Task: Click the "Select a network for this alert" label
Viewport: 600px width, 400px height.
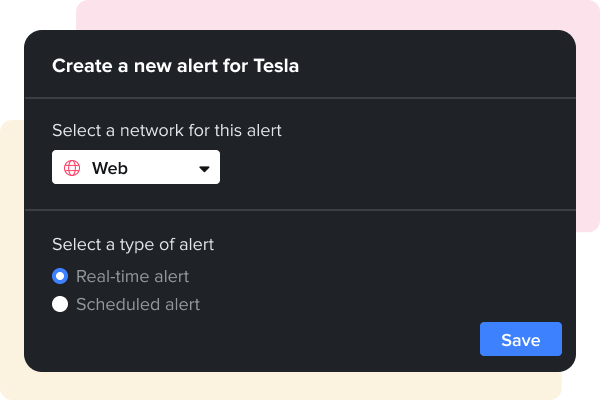Action: pyautogui.click(x=166, y=130)
